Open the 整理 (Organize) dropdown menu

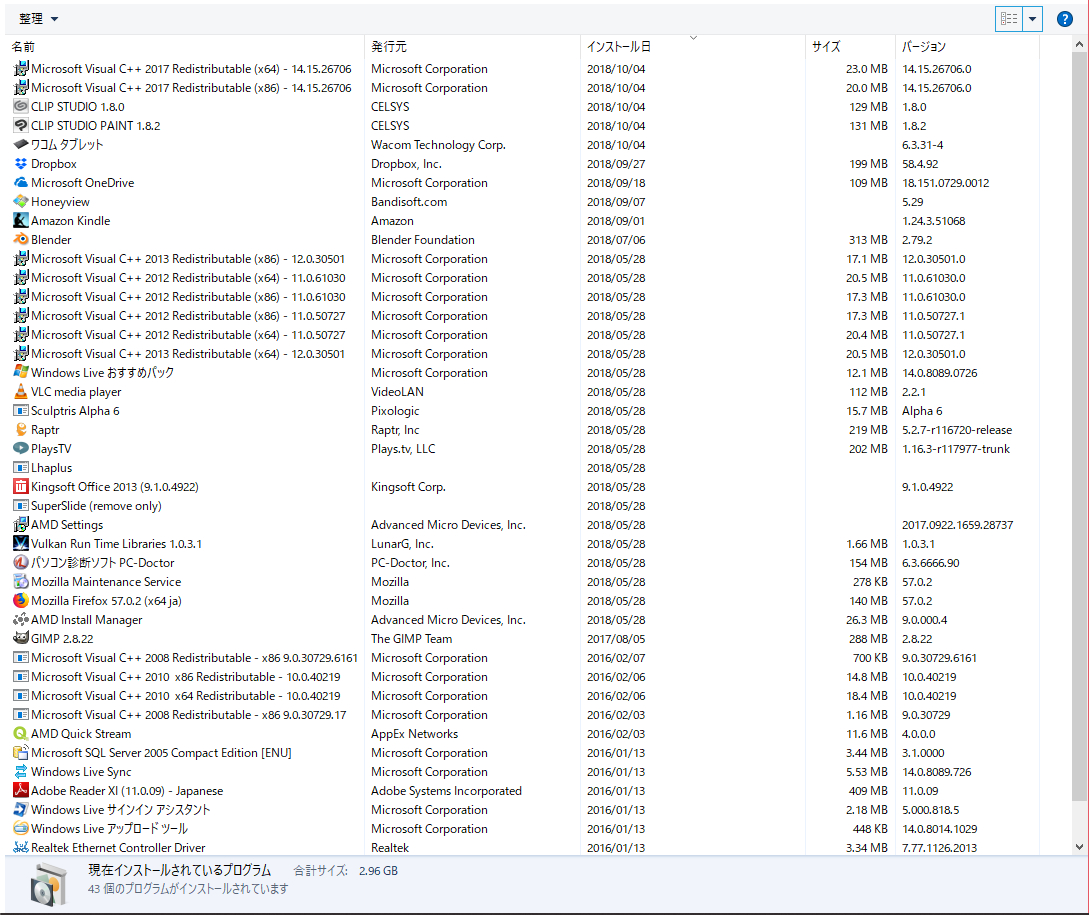(x=38, y=19)
